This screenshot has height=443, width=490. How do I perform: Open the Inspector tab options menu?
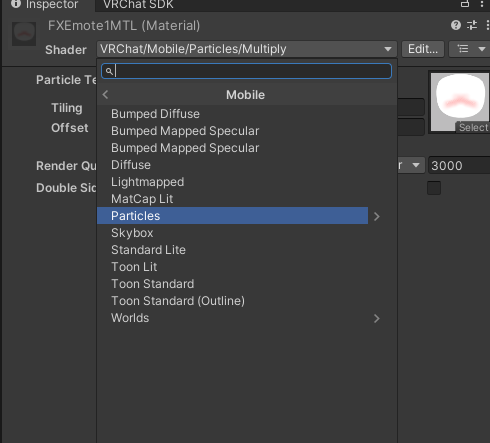pos(482,4)
